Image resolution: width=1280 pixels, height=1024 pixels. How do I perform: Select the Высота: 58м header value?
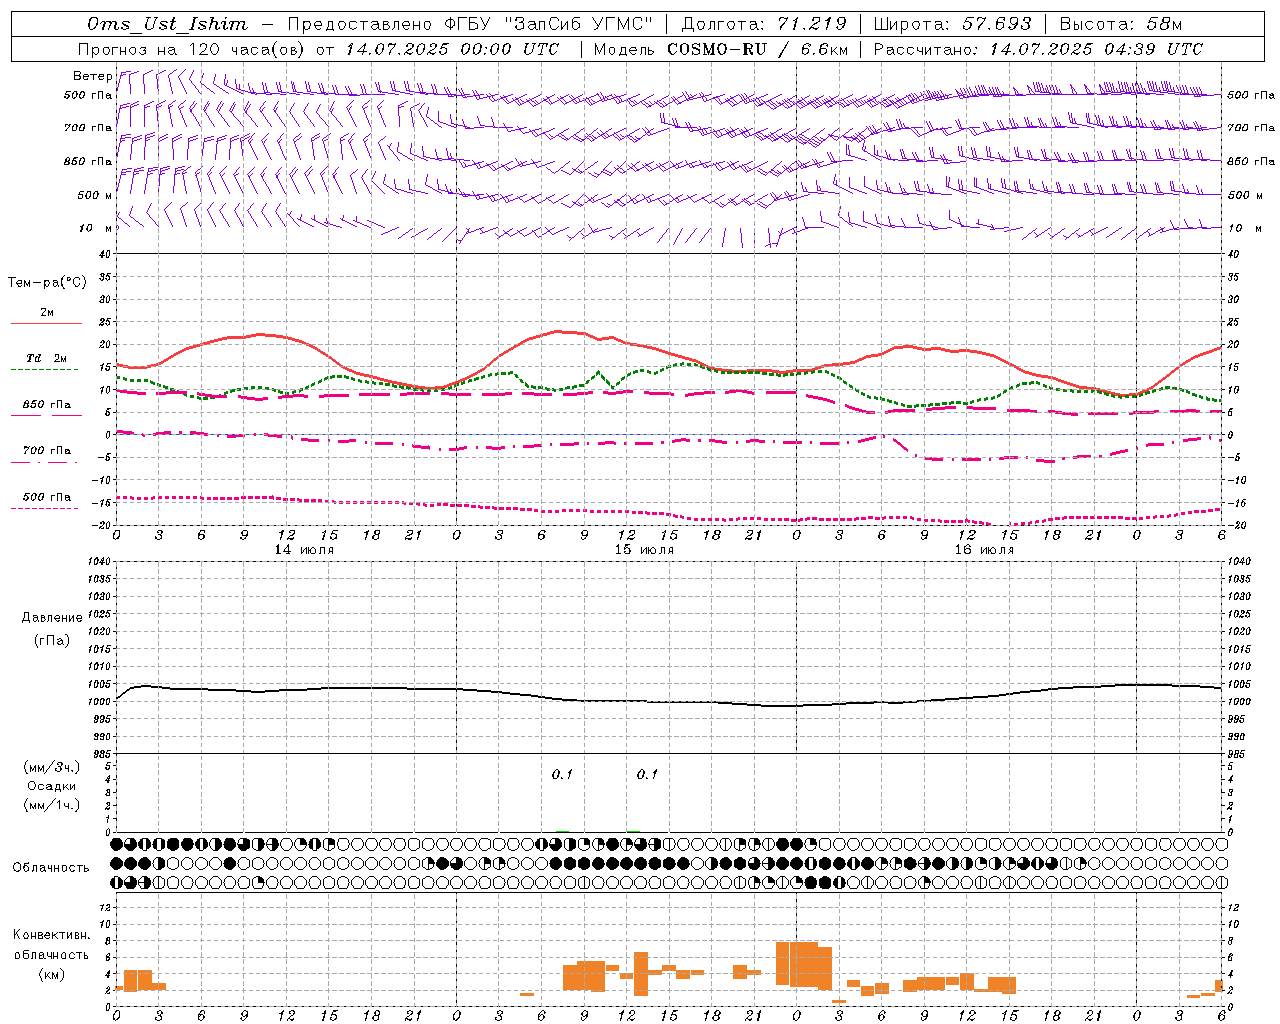tap(1120, 24)
